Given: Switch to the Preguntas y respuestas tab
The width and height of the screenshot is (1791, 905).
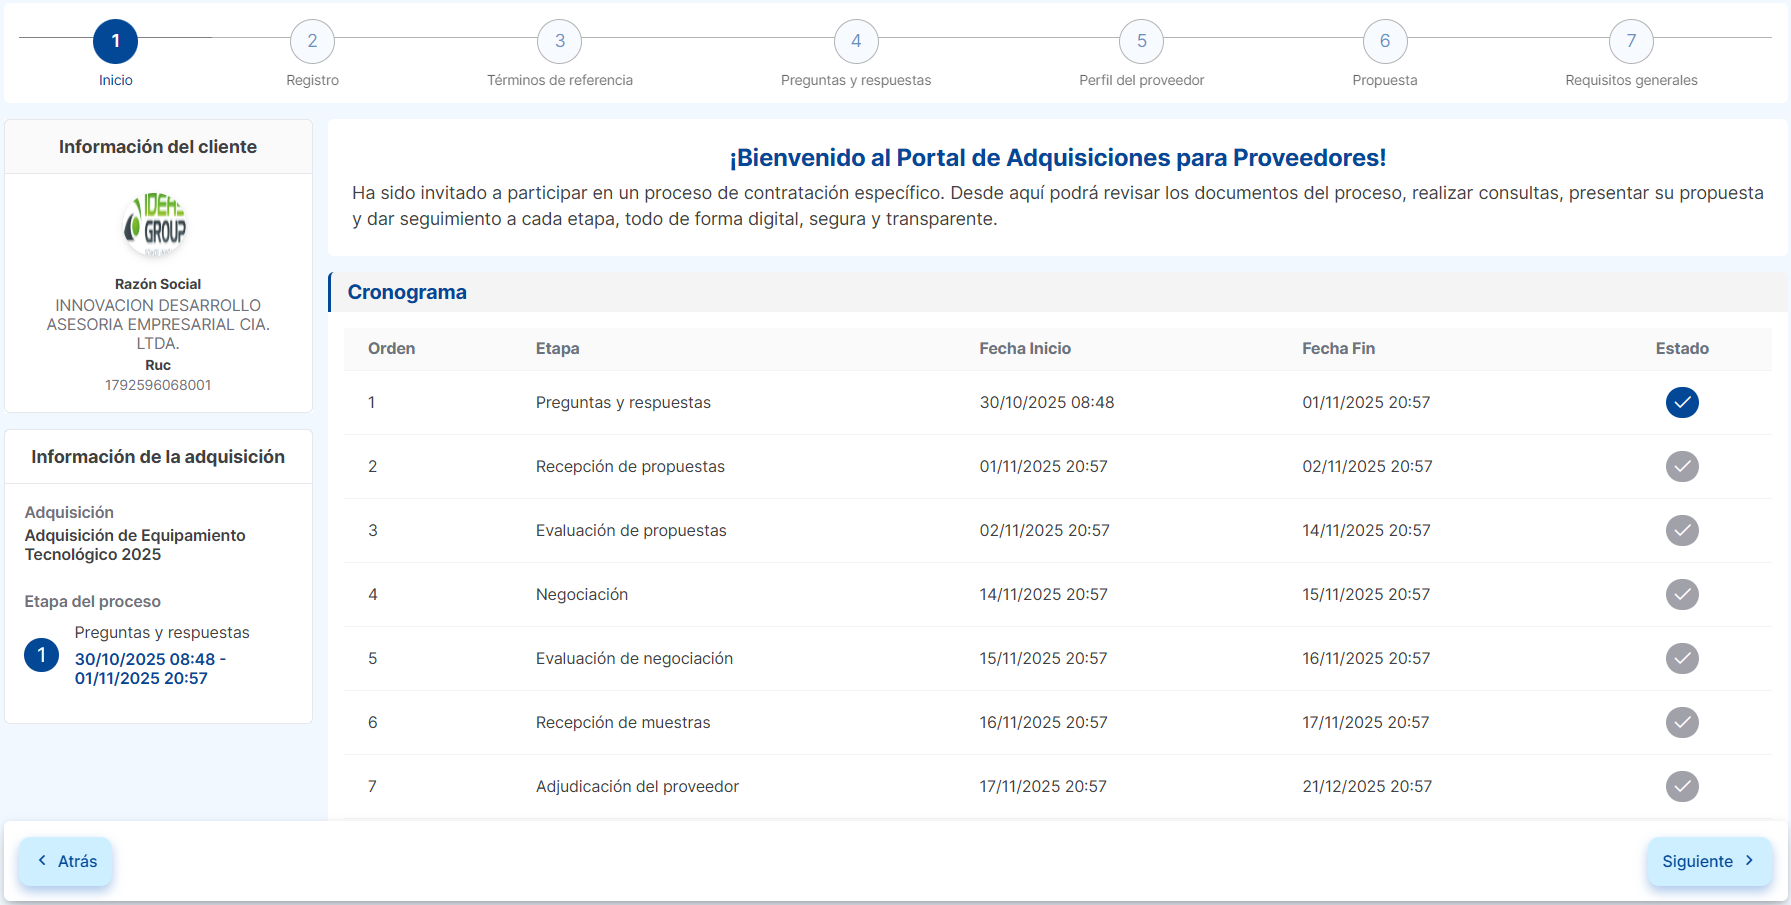Looking at the screenshot, I should (856, 80).
